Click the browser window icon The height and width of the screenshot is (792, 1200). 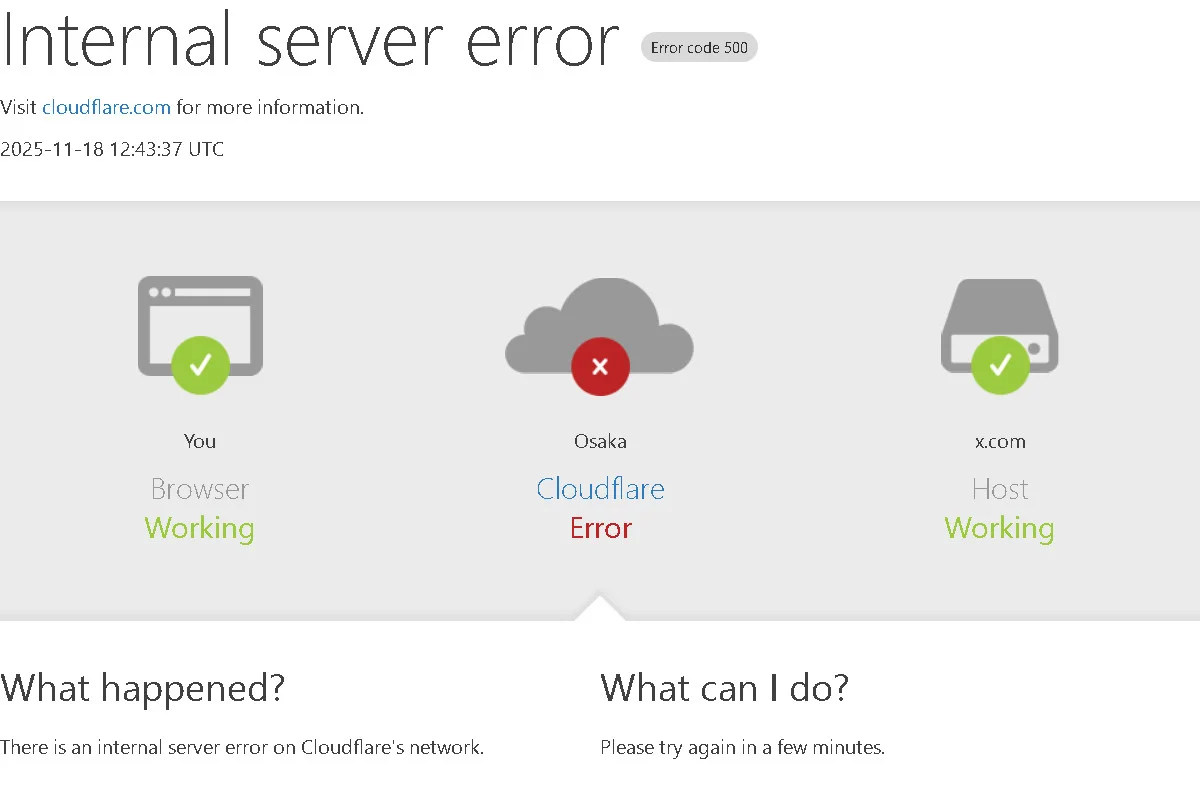(x=200, y=310)
